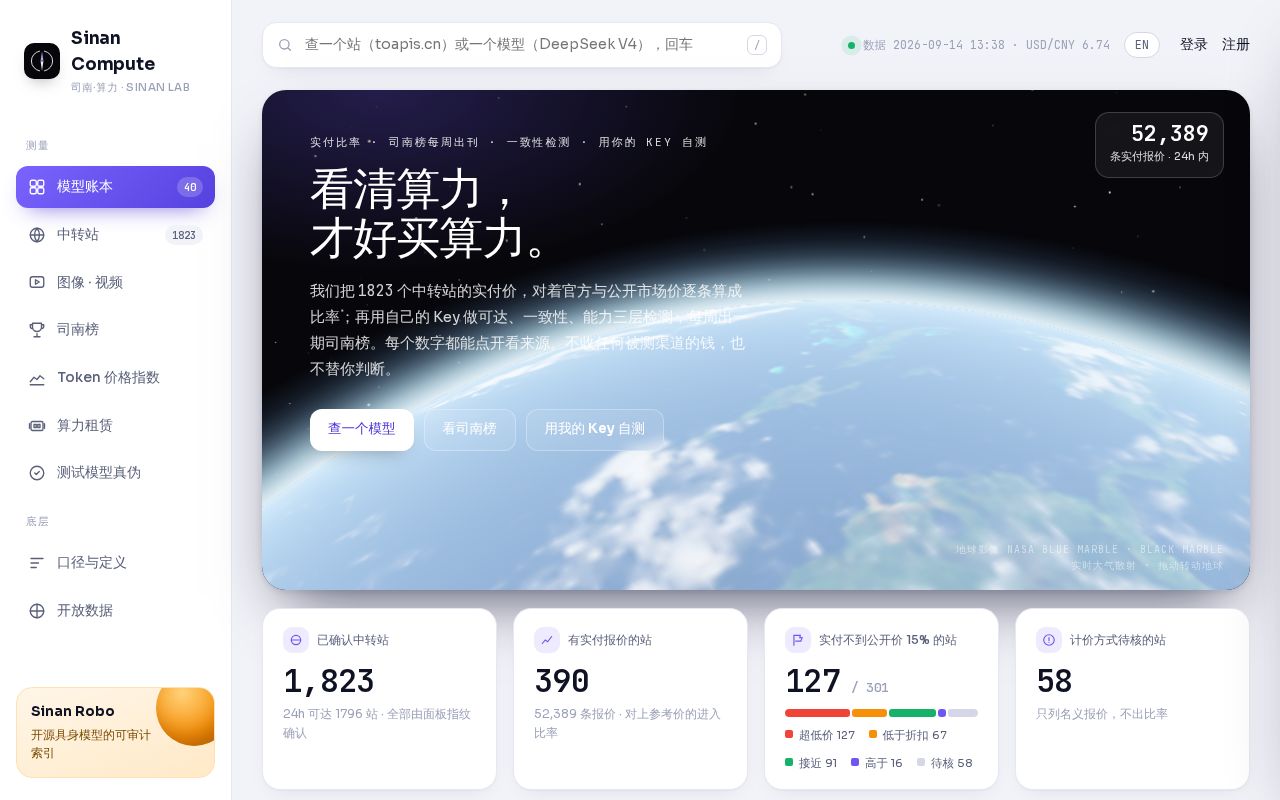Image resolution: width=1280 pixels, height=800 pixels.
Task: Click the grid icon beside 模型账本
Action: (x=37, y=187)
